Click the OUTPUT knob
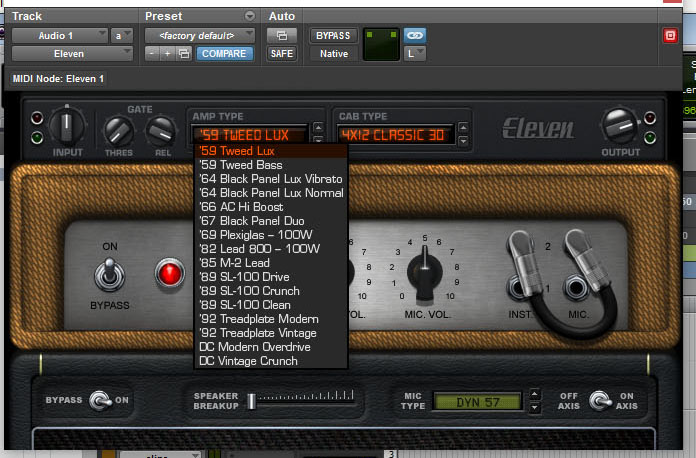This screenshot has width=696, height=458. pos(620,126)
